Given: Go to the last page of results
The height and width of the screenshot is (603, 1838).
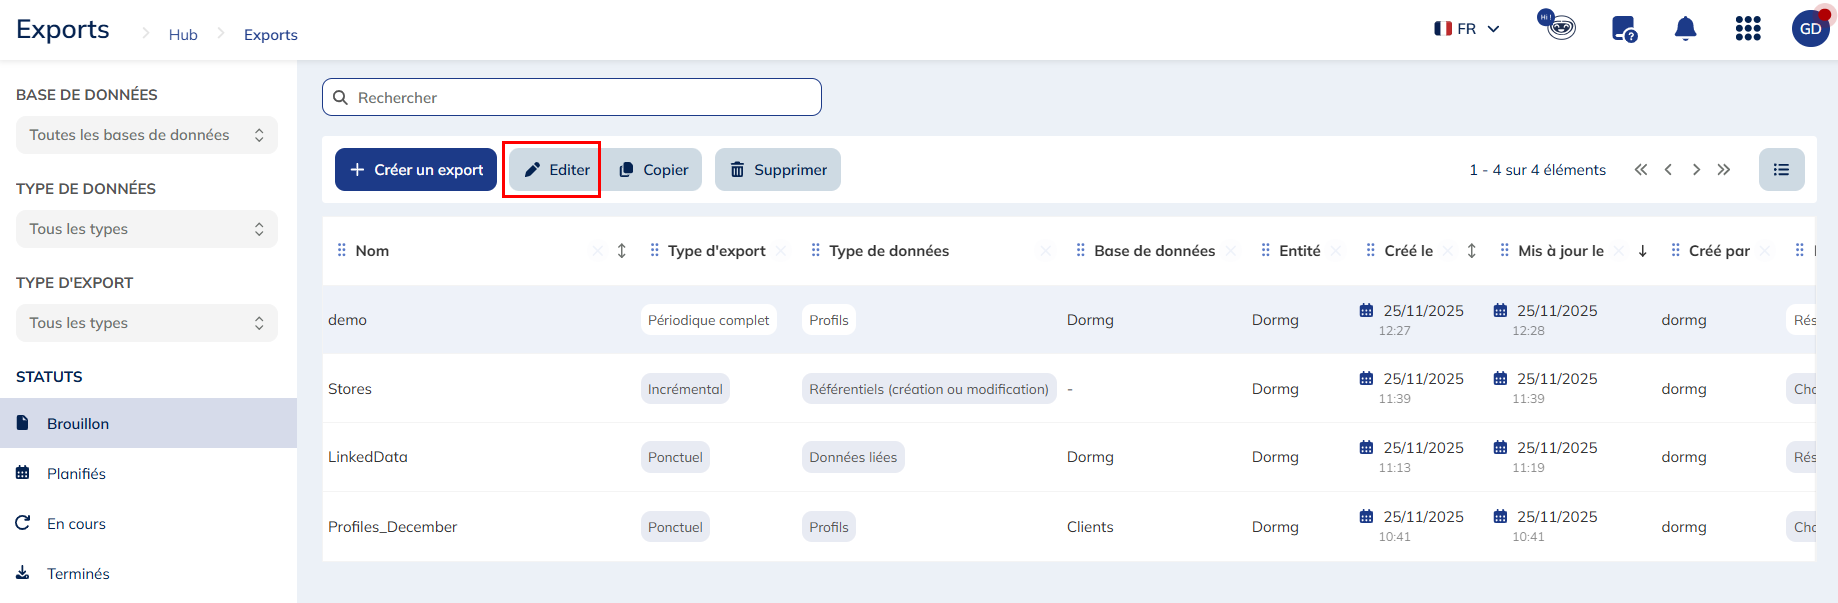Looking at the screenshot, I should (1723, 170).
